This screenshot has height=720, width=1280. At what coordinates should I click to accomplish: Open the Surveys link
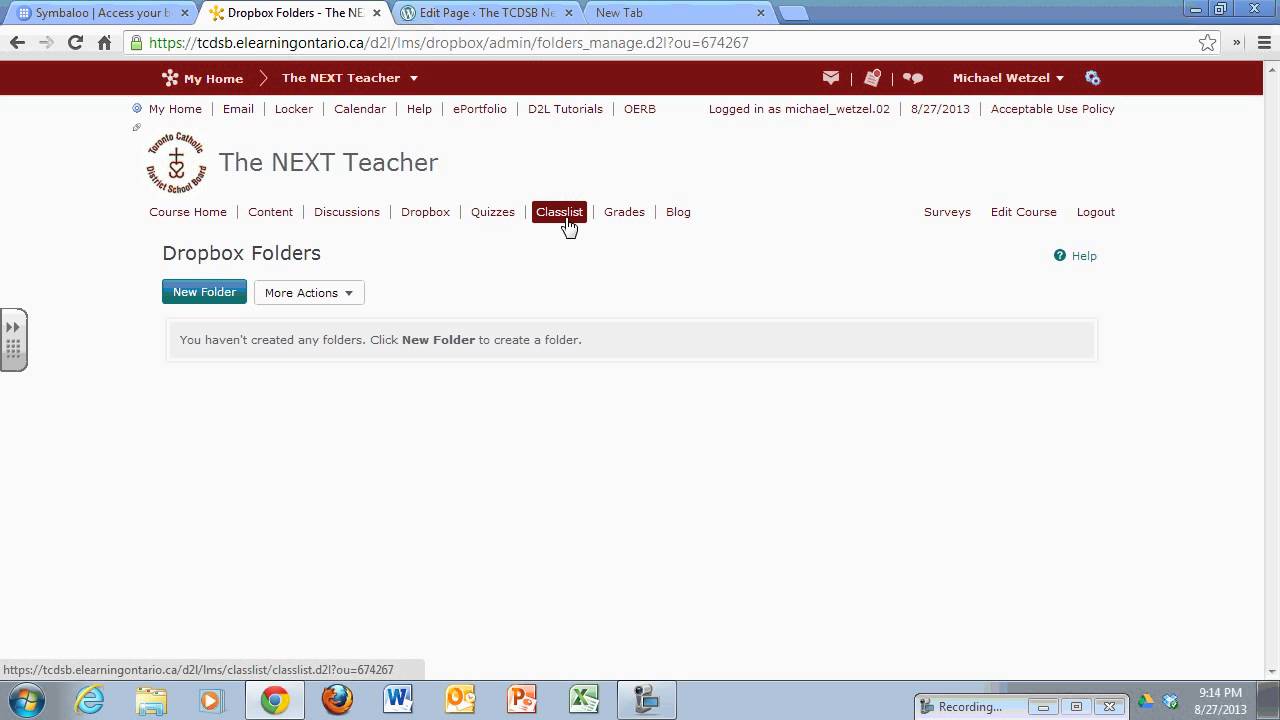(x=947, y=212)
